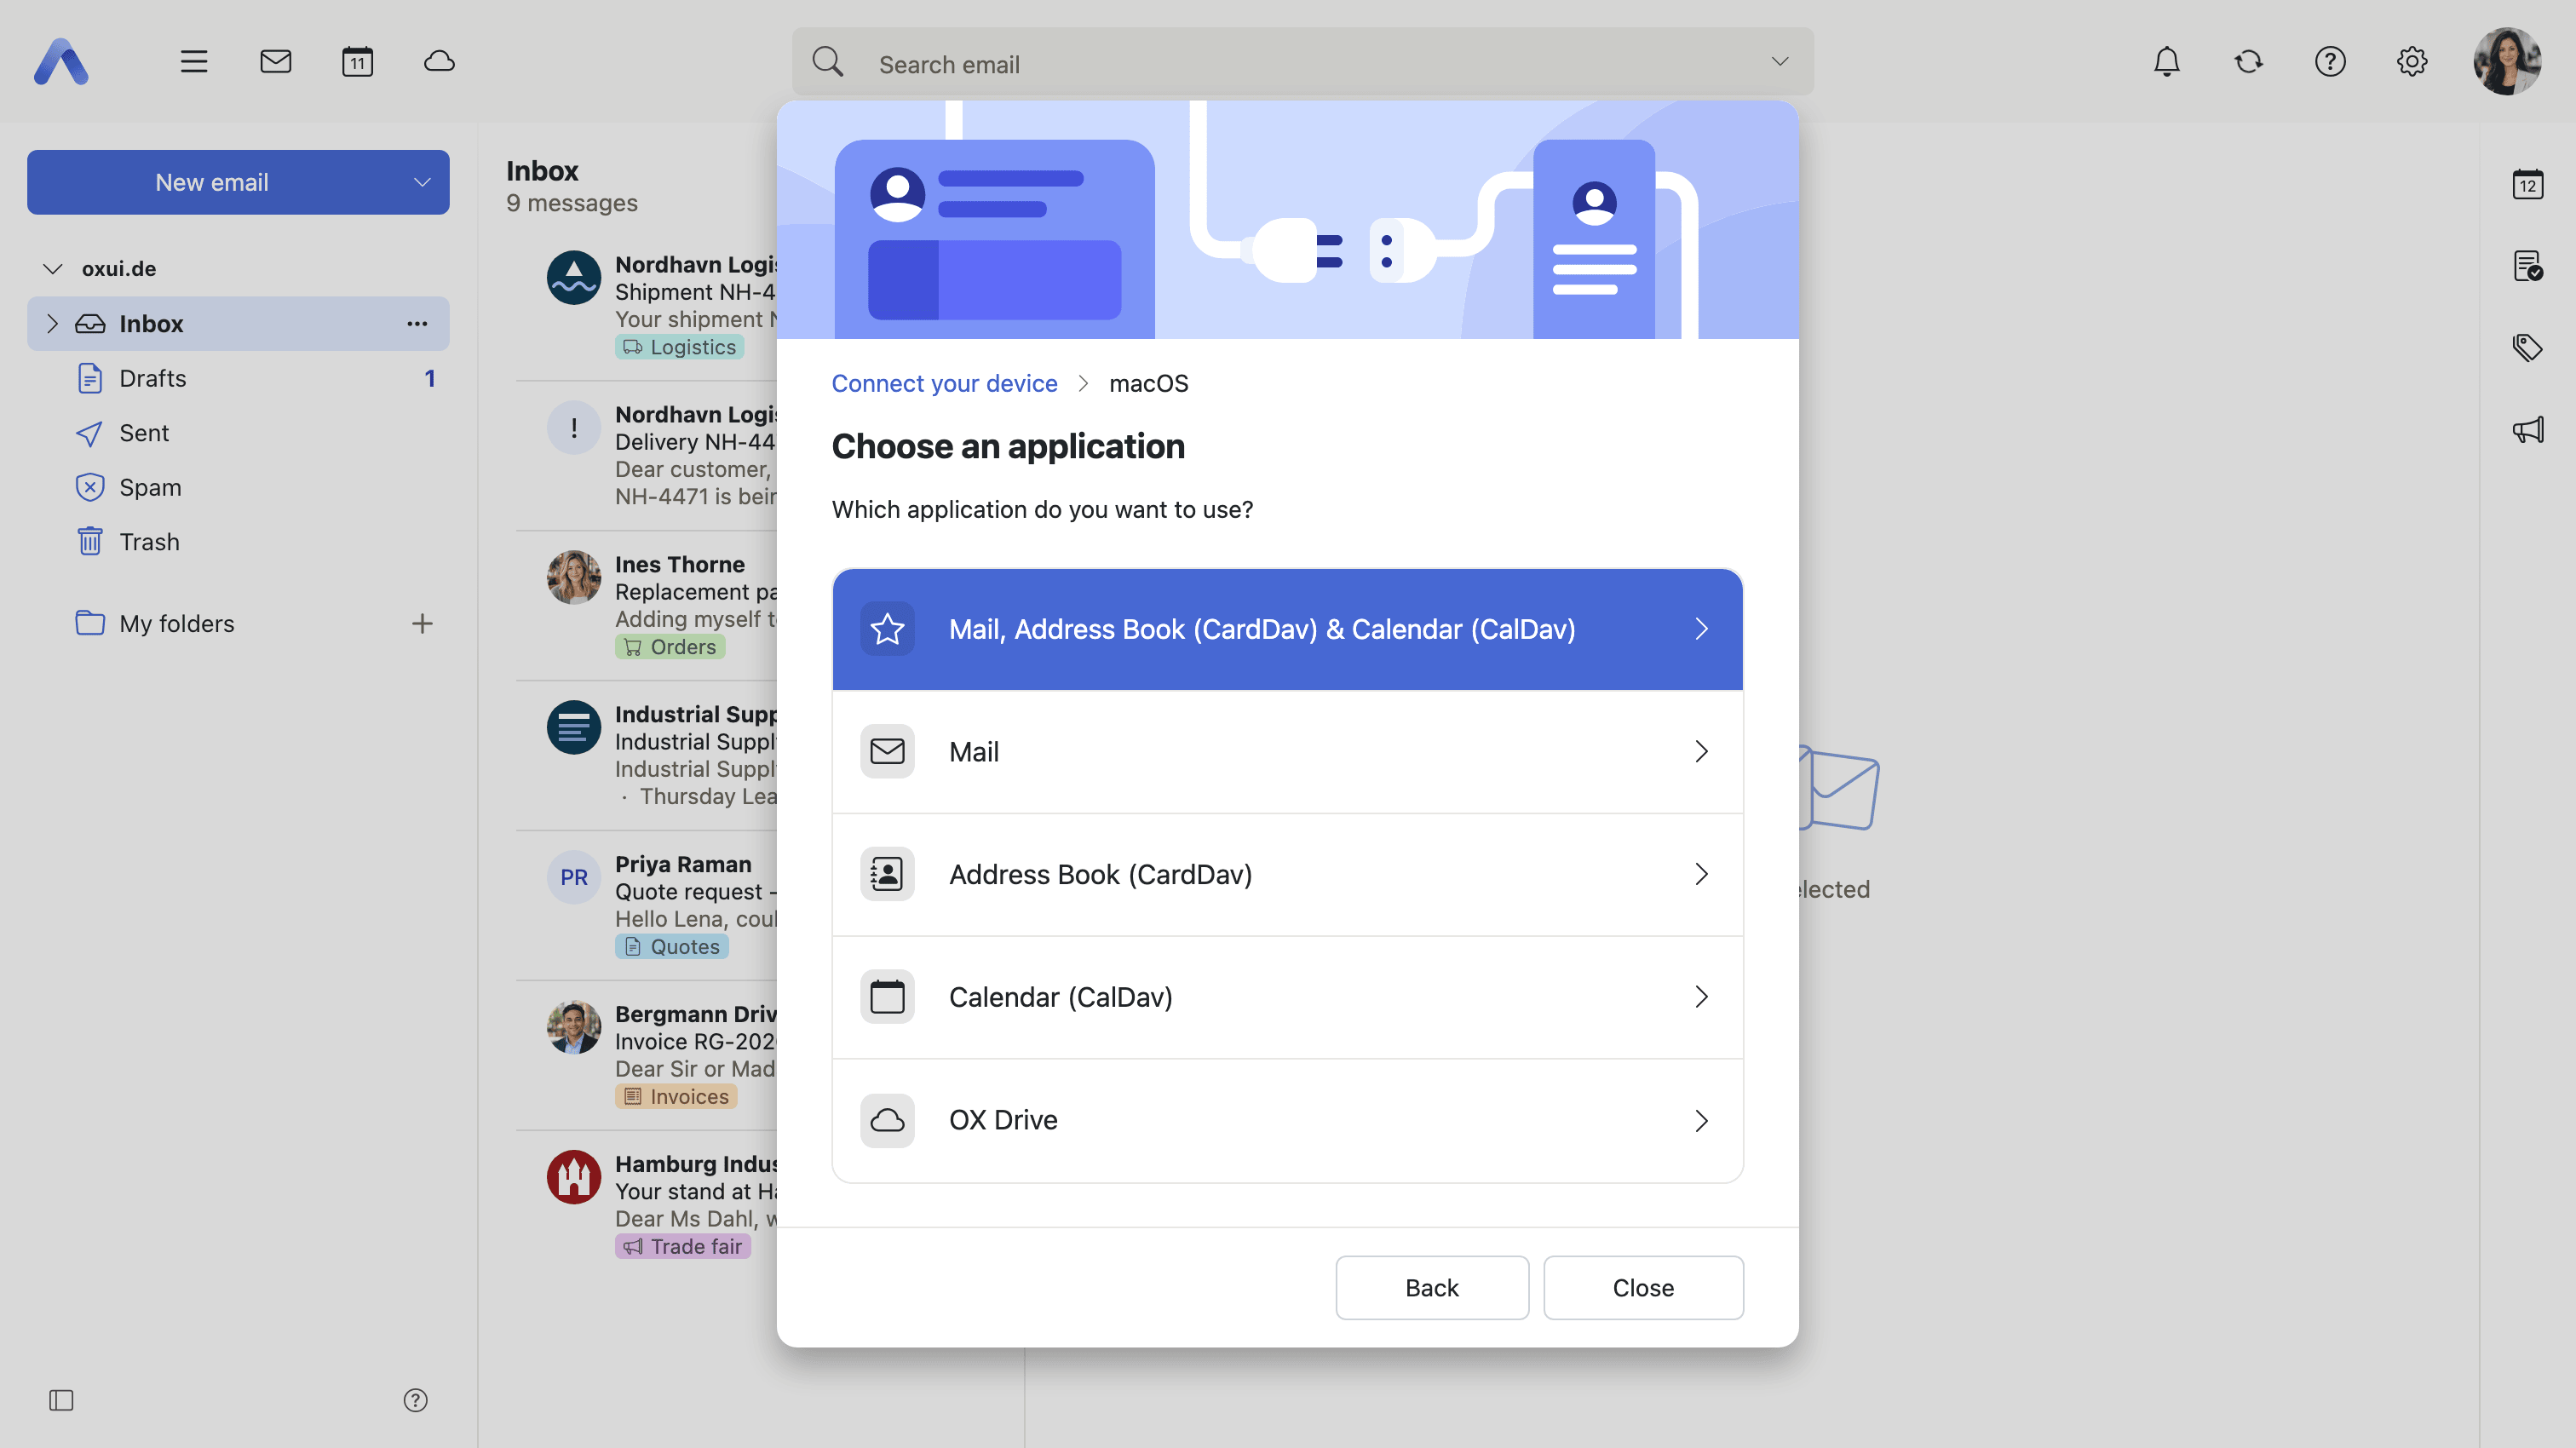This screenshot has height=1448, width=2576.
Task: Expand the Inbox folder chevron
Action: 53,323
